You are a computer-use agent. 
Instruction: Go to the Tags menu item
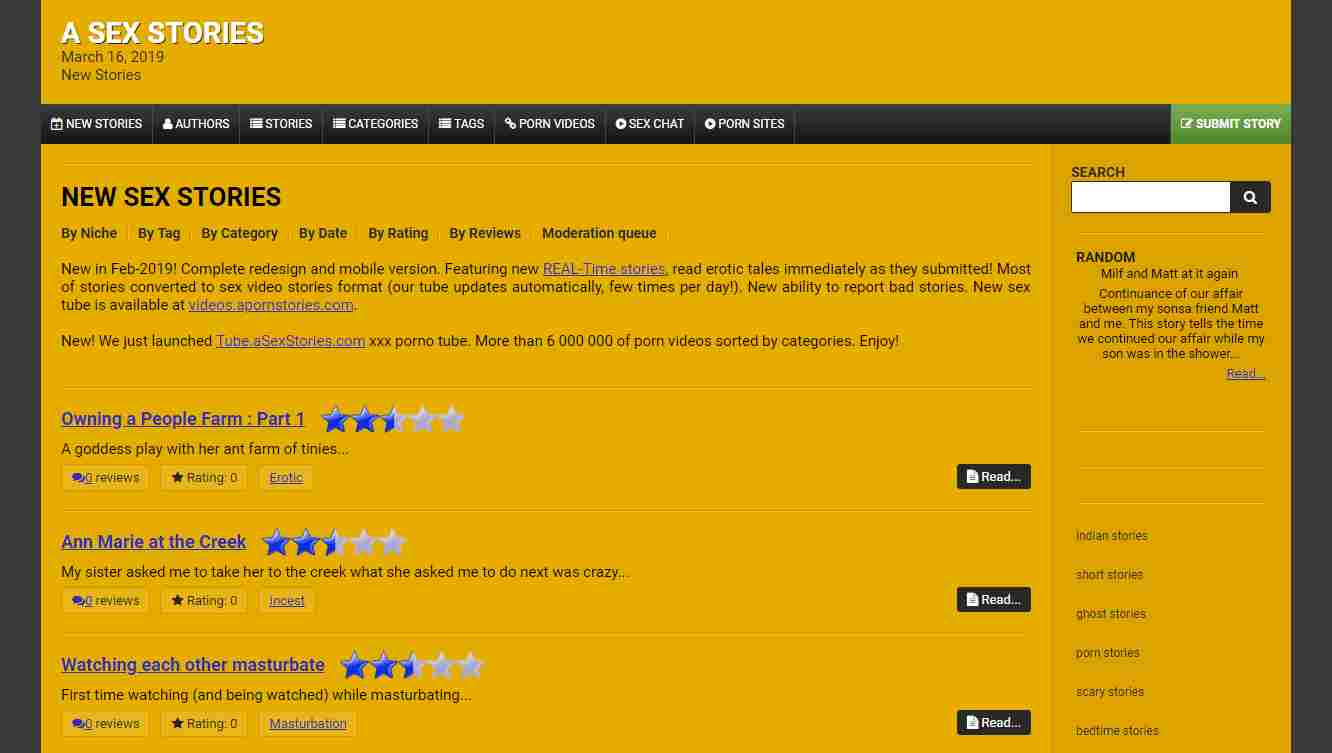coord(462,124)
